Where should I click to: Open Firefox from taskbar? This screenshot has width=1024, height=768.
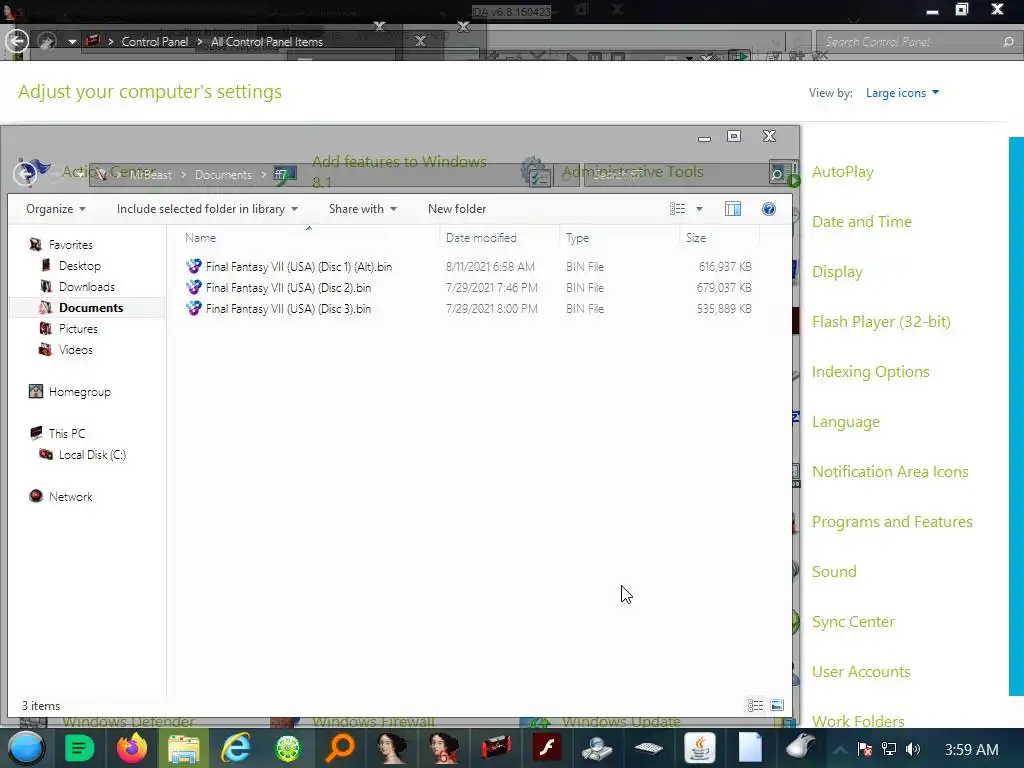131,748
